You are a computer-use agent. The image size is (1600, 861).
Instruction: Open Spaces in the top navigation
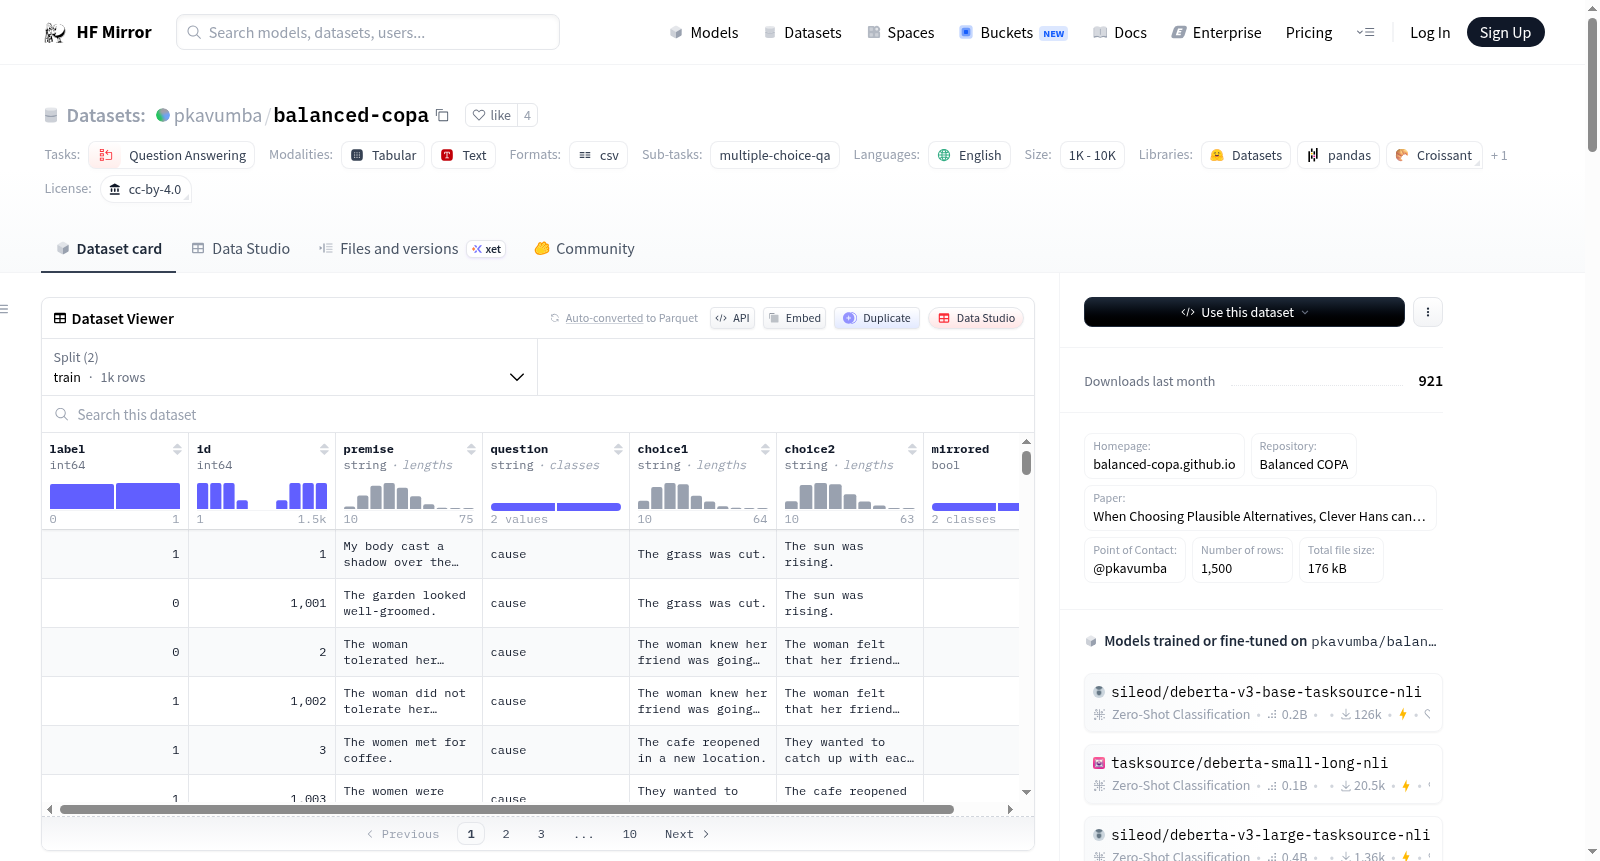click(x=900, y=33)
